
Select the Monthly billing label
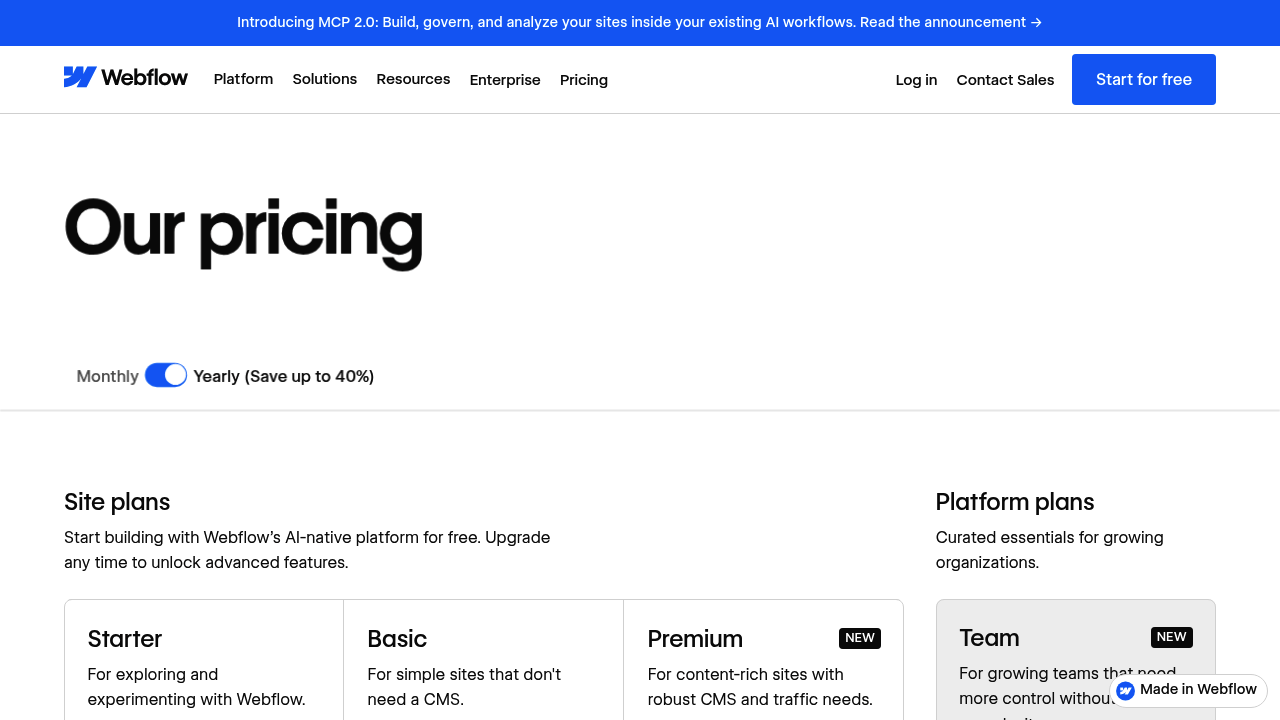coord(108,376)
